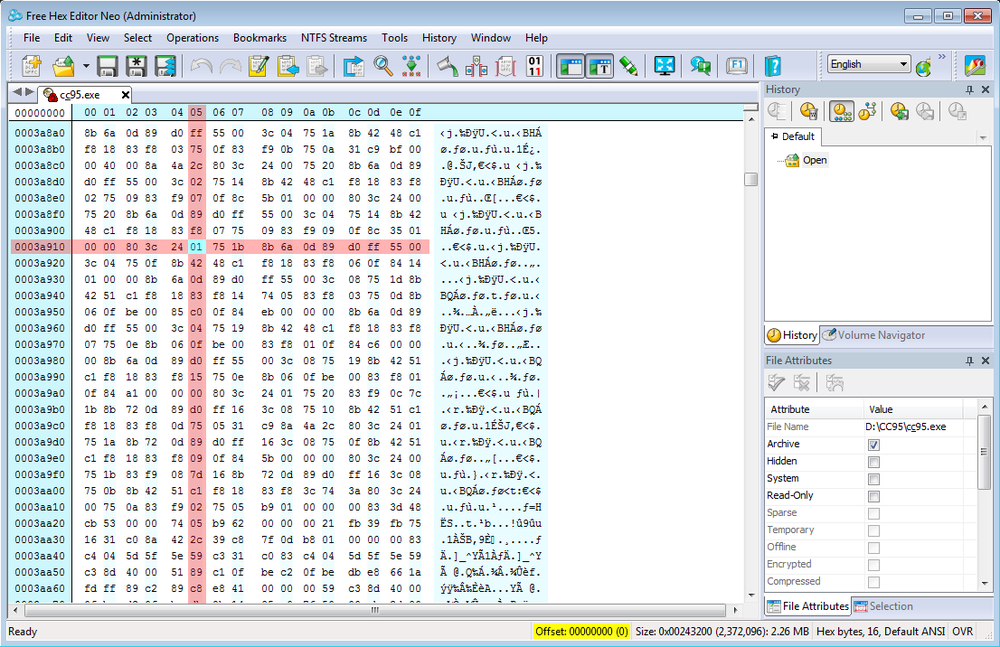This screenshot has width=1000, height=647.
Task: Click the history clock with trash icon
Action: [808, 111]
